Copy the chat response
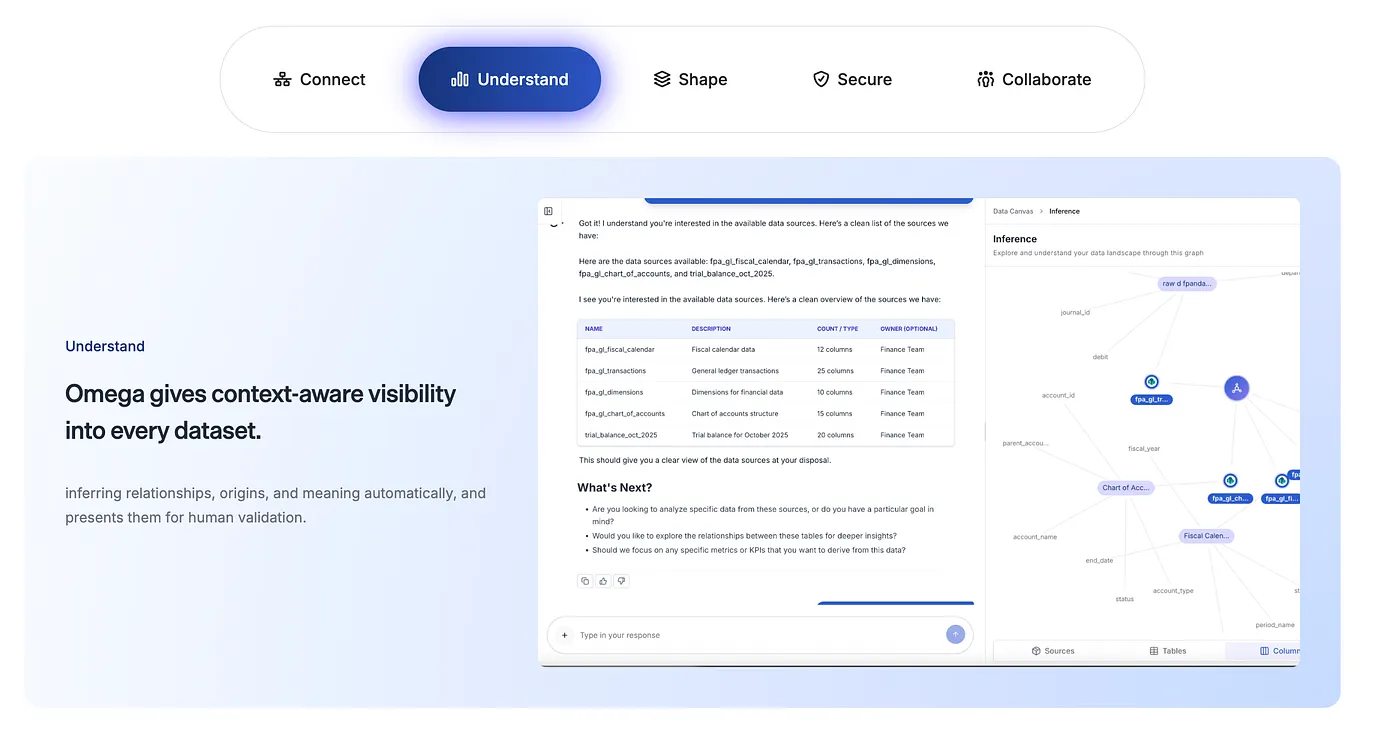The image size is (1400, 741). click(x=585, y=581)
